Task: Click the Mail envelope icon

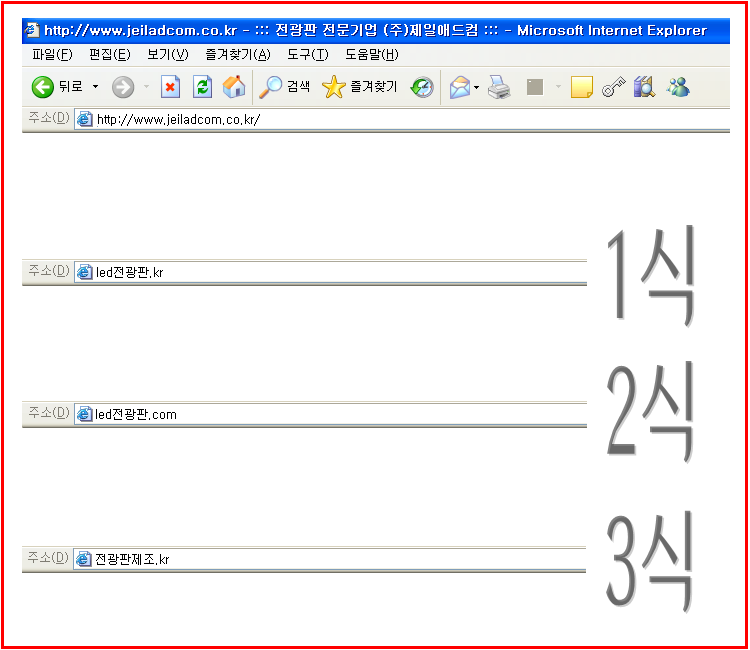Action: click(x=460, y=87)
